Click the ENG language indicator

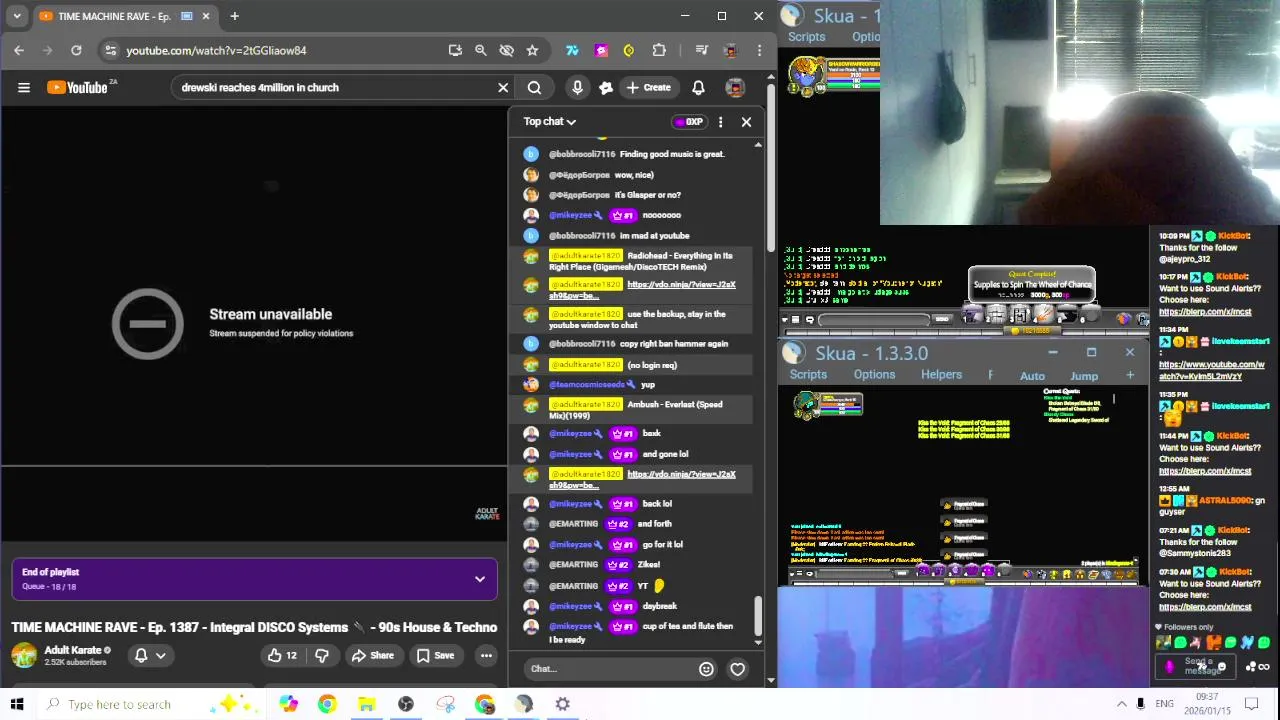click(1164, 704)
